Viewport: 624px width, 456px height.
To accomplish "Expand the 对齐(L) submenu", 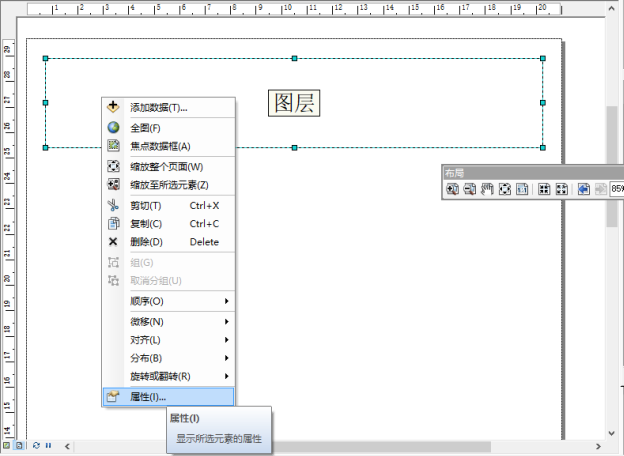I will [x=168, y=340].
